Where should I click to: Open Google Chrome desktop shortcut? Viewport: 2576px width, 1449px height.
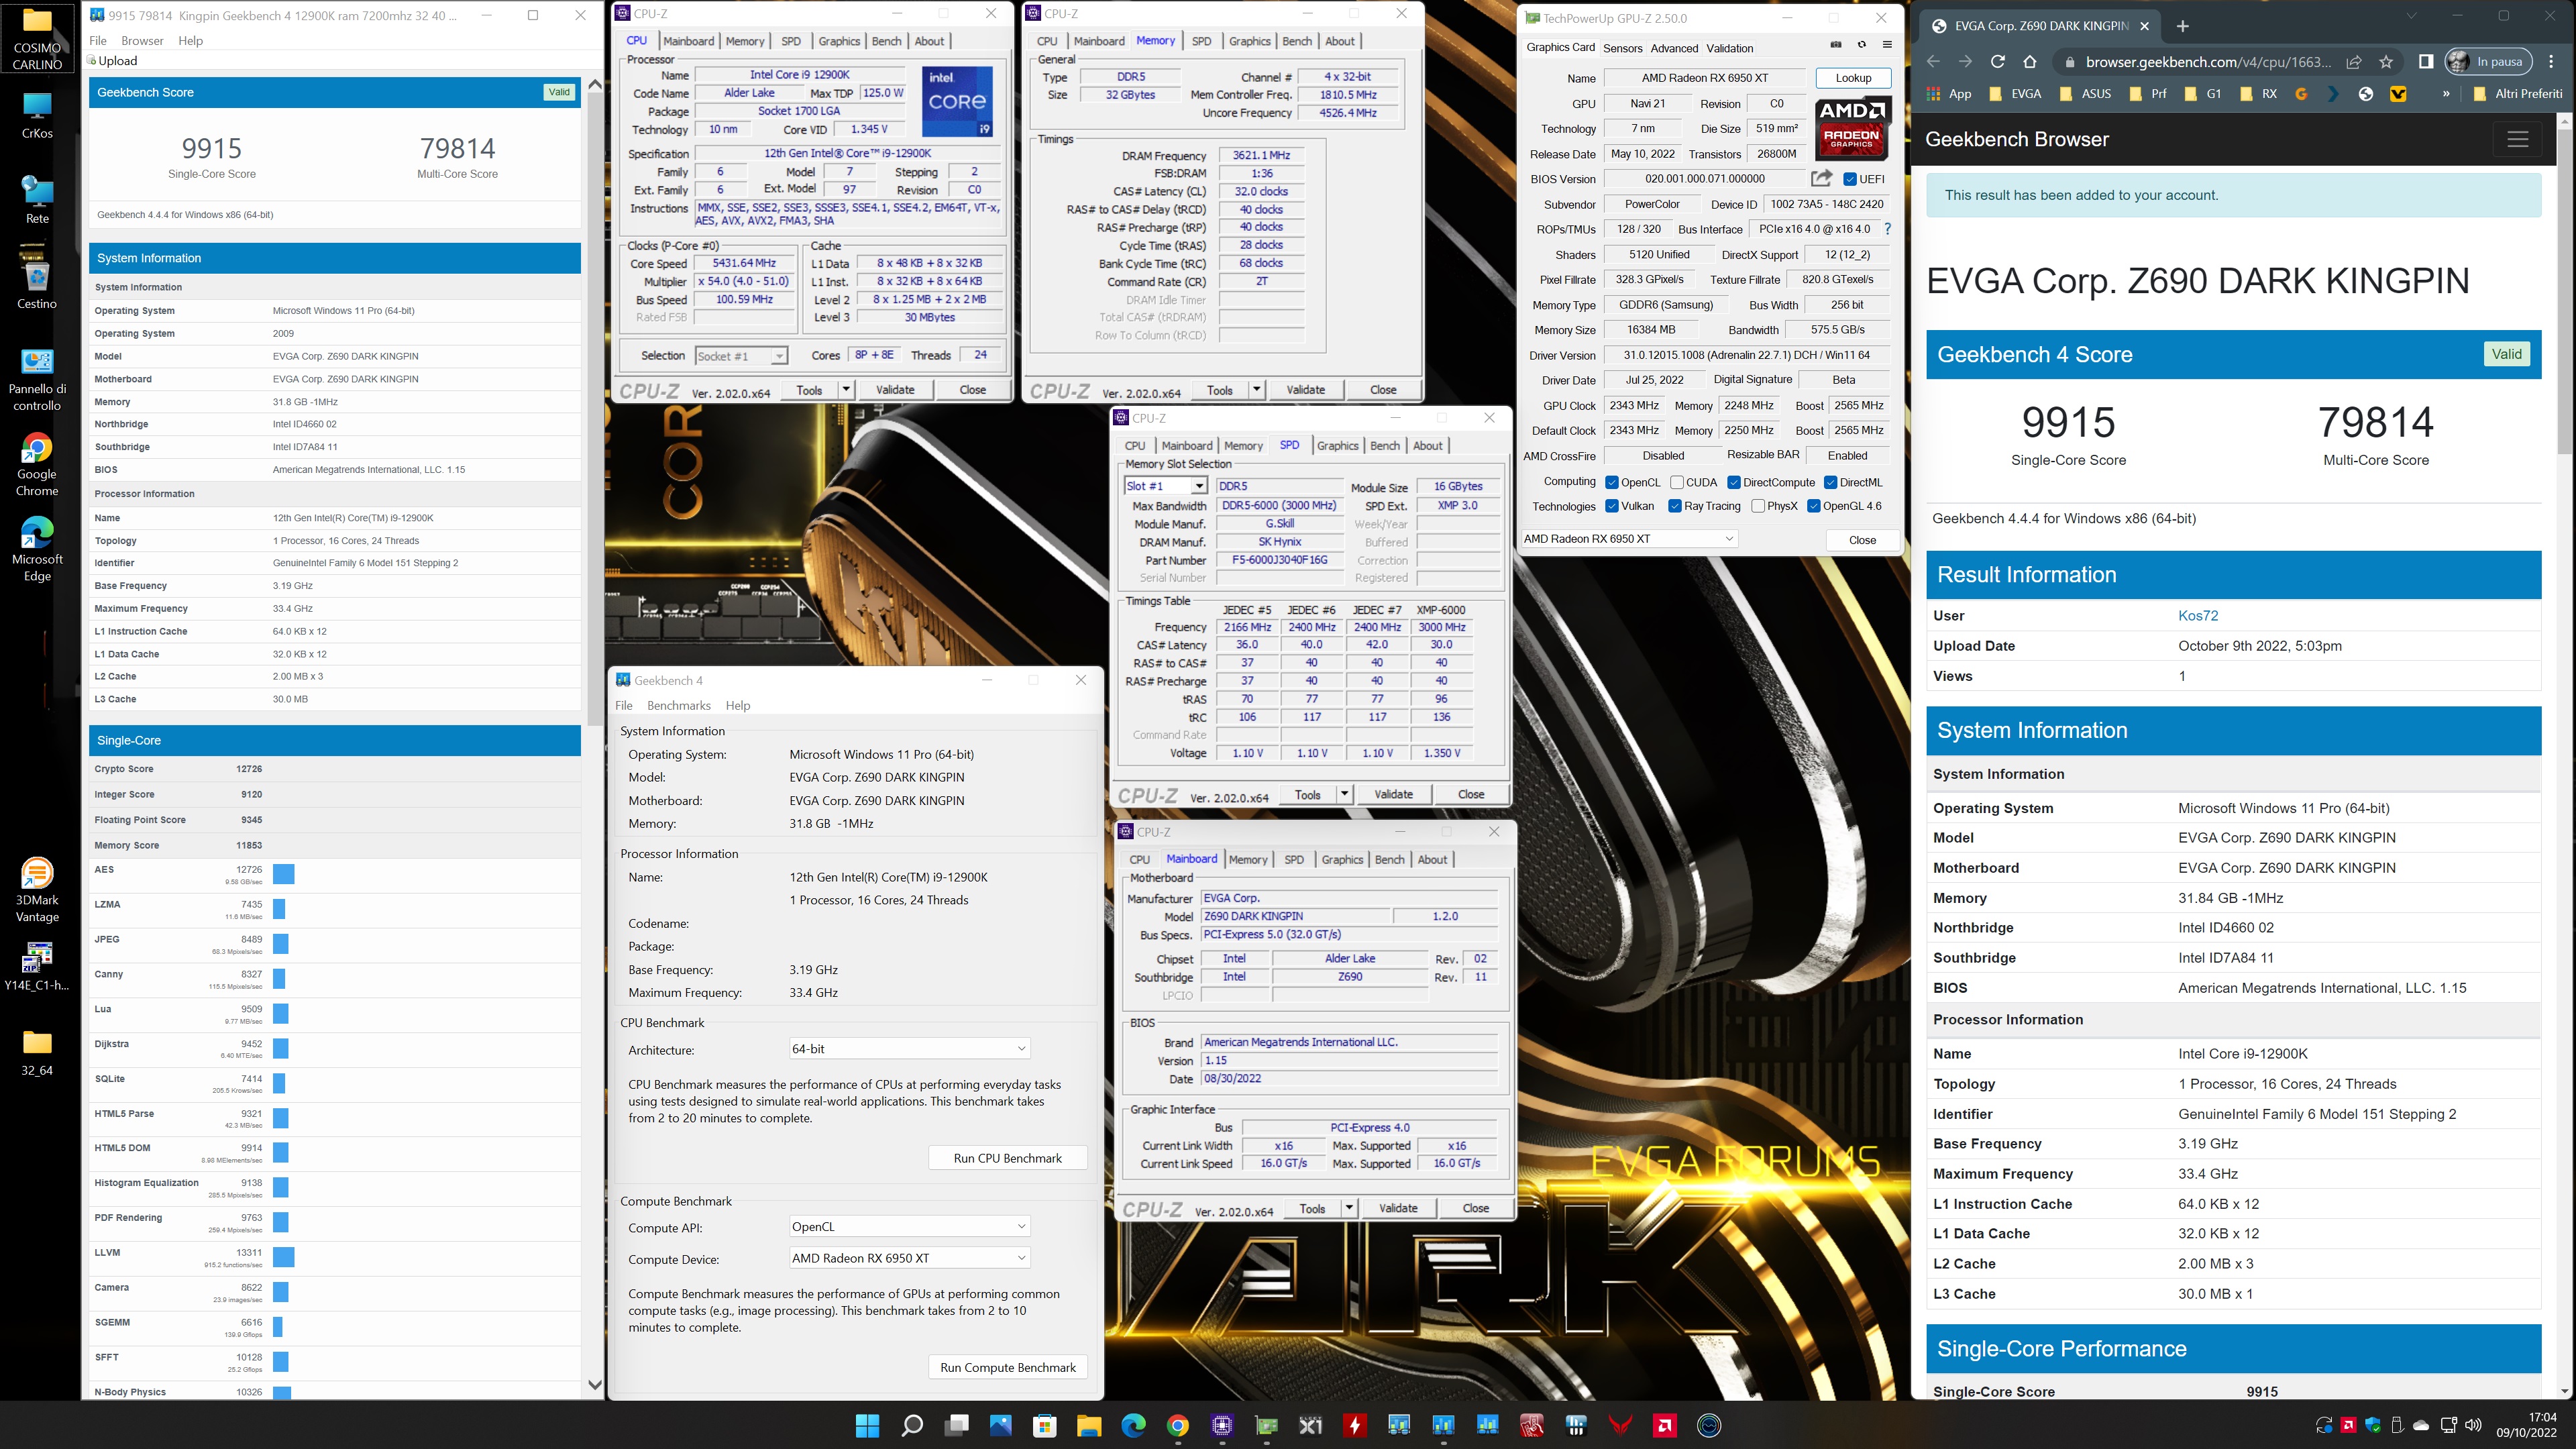coord(37,465)
